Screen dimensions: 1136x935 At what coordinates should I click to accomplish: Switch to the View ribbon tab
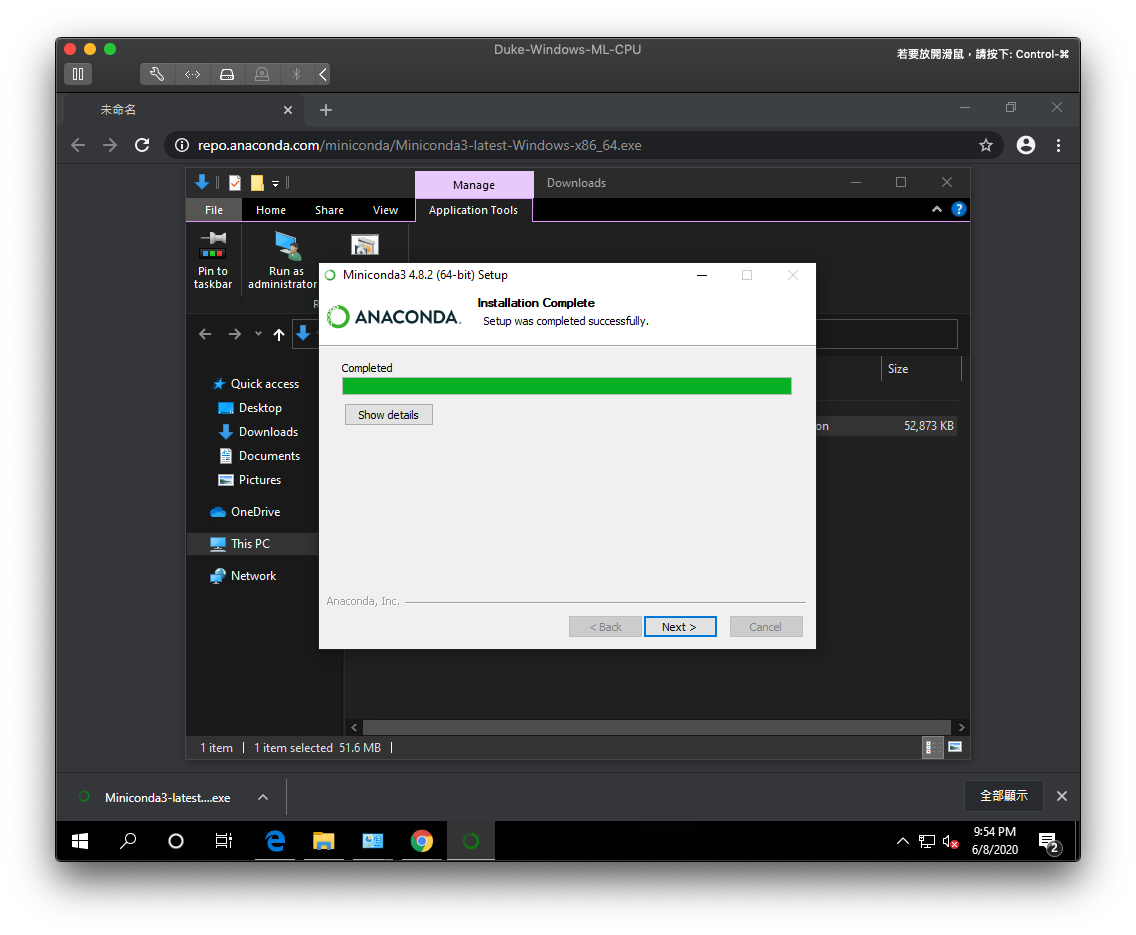[x=385, y=210]
